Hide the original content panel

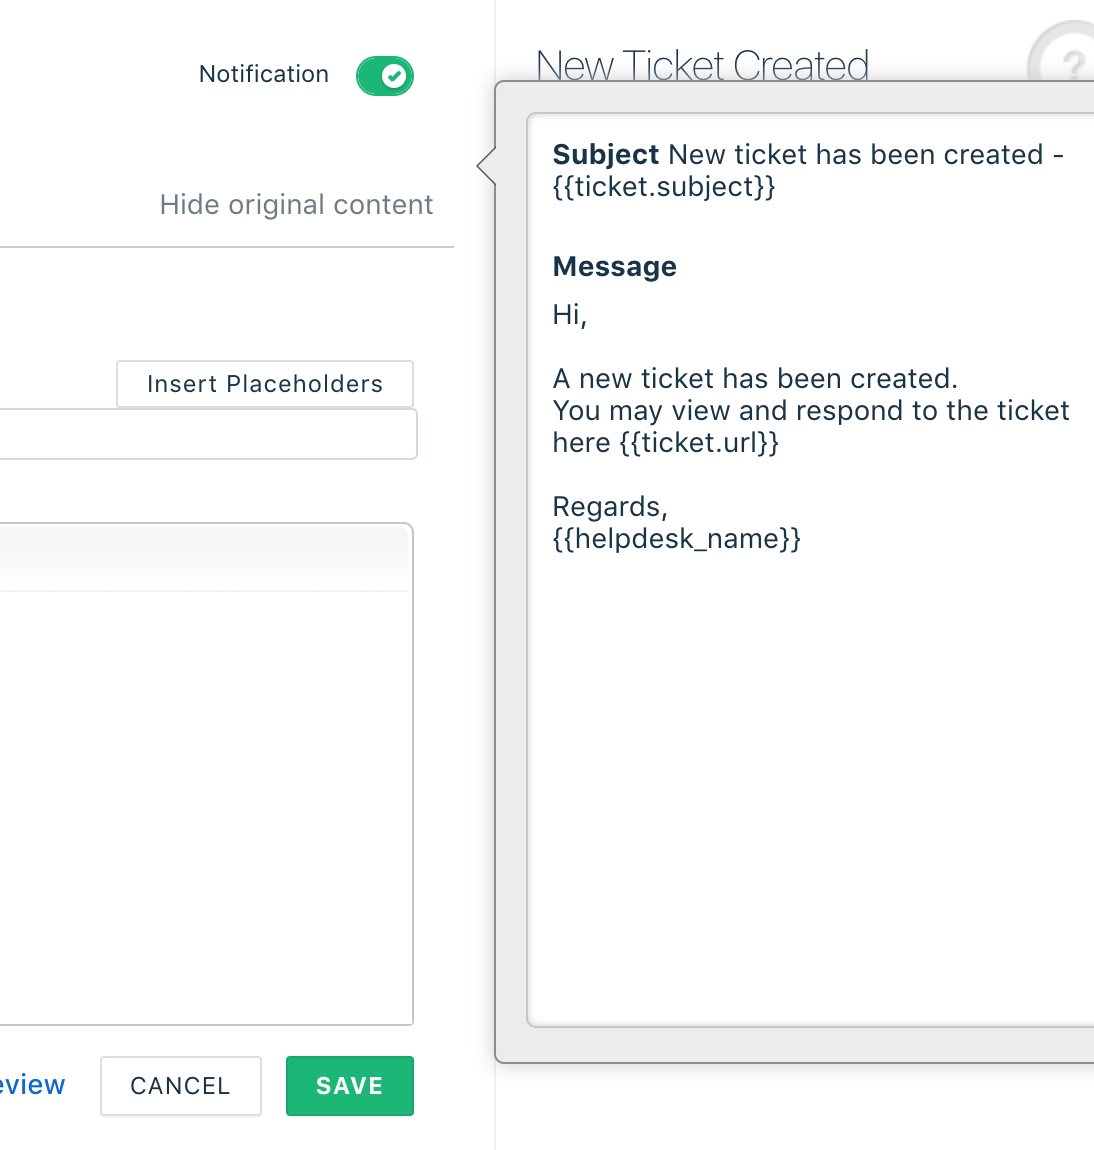(x=296, y=205)
